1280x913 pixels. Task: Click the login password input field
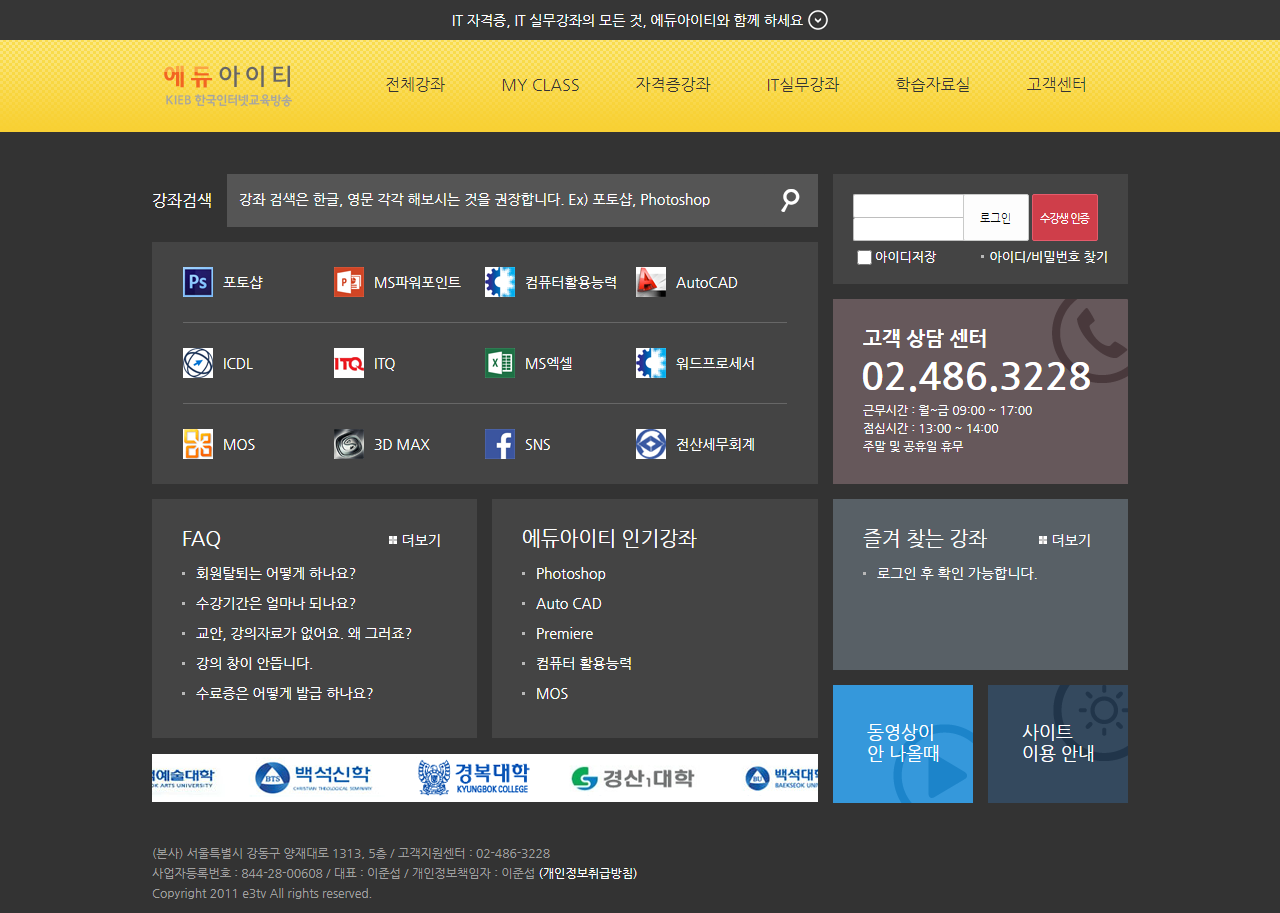click(908, 229)
